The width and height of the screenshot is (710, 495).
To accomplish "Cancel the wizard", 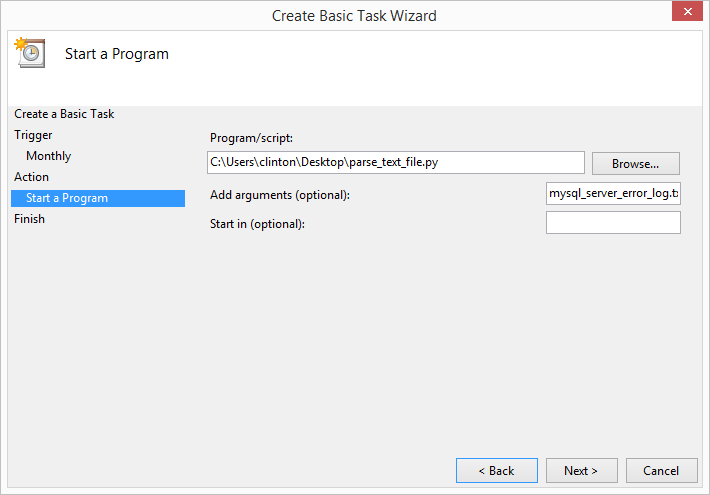I will (661, 471).
